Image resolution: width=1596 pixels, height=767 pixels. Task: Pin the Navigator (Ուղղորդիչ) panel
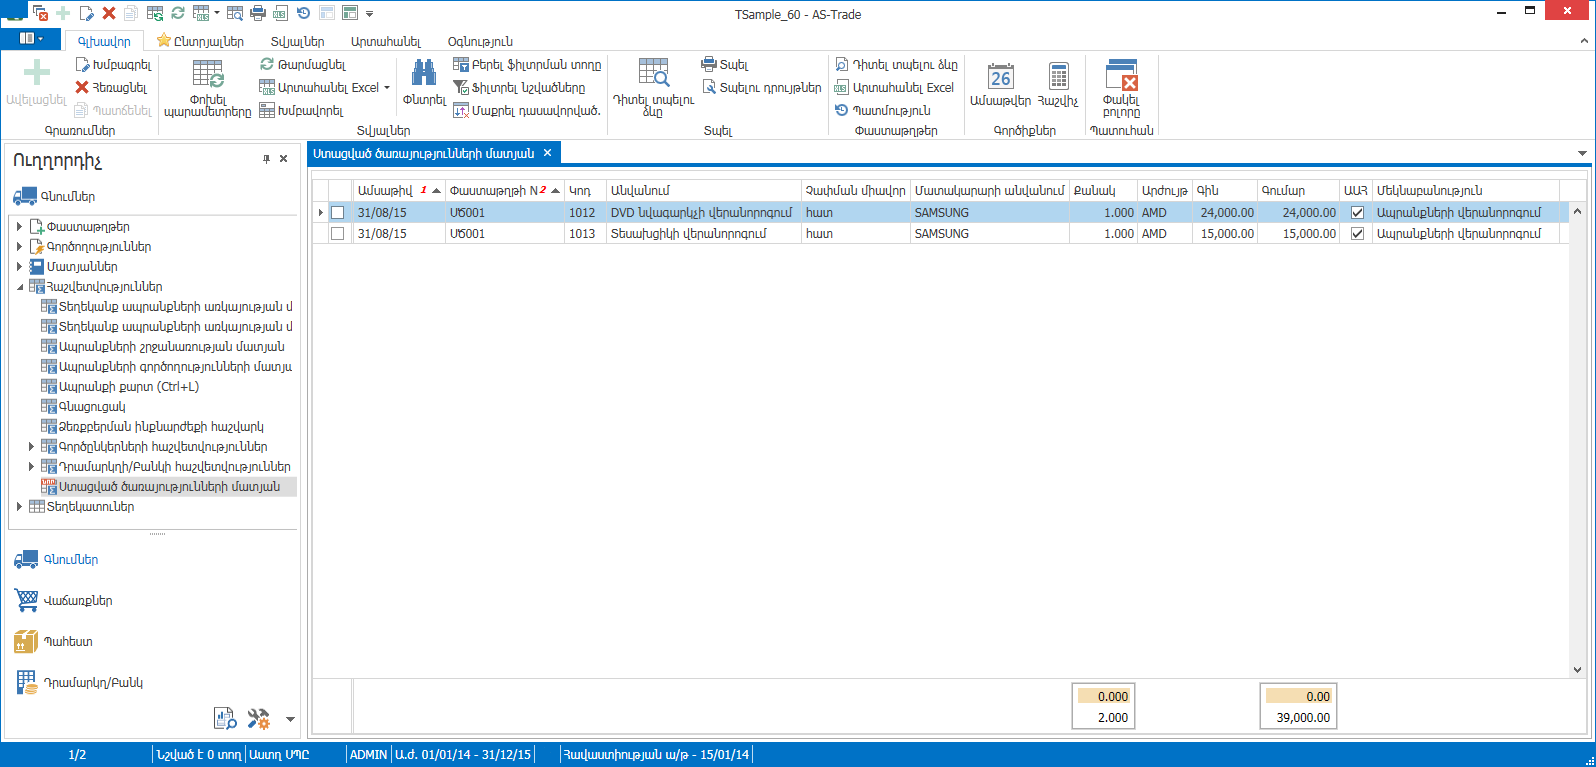point(266,159)
